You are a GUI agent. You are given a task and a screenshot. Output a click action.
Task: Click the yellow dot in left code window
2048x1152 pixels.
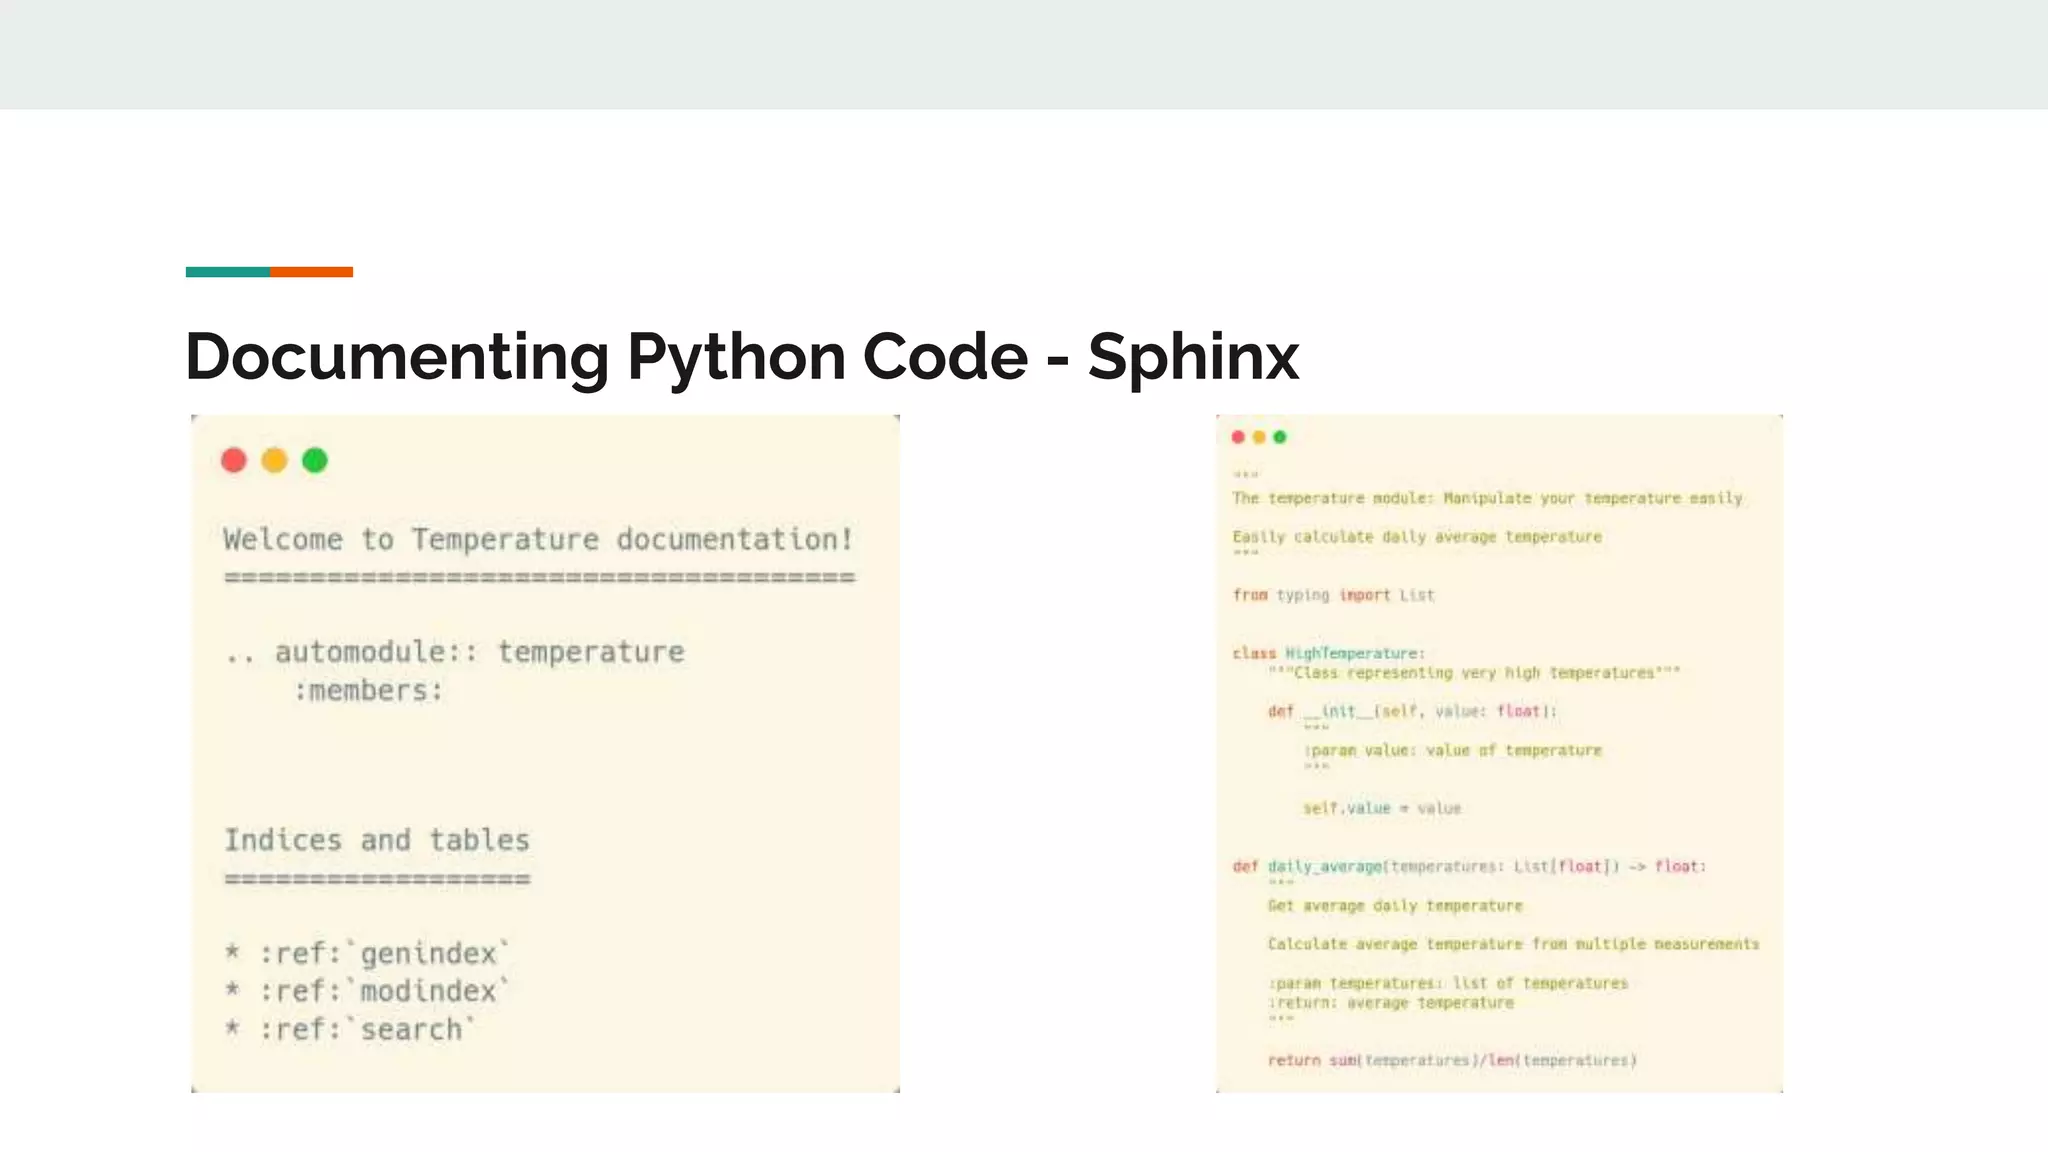click(x=274, y=460)
